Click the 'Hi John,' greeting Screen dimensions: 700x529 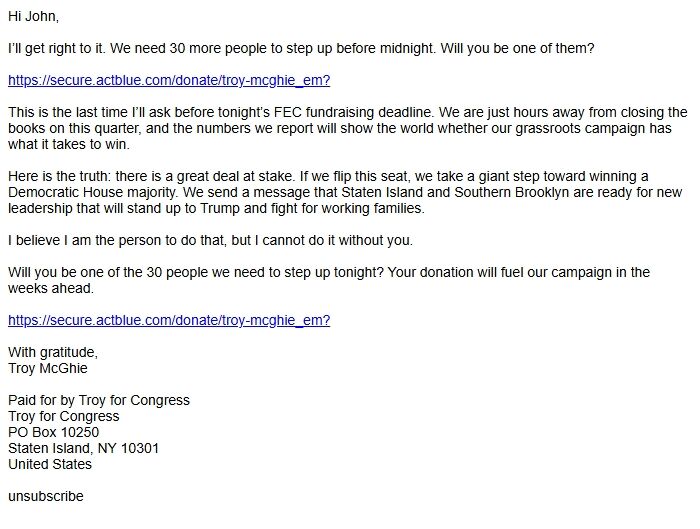click(x=39, y=16)
